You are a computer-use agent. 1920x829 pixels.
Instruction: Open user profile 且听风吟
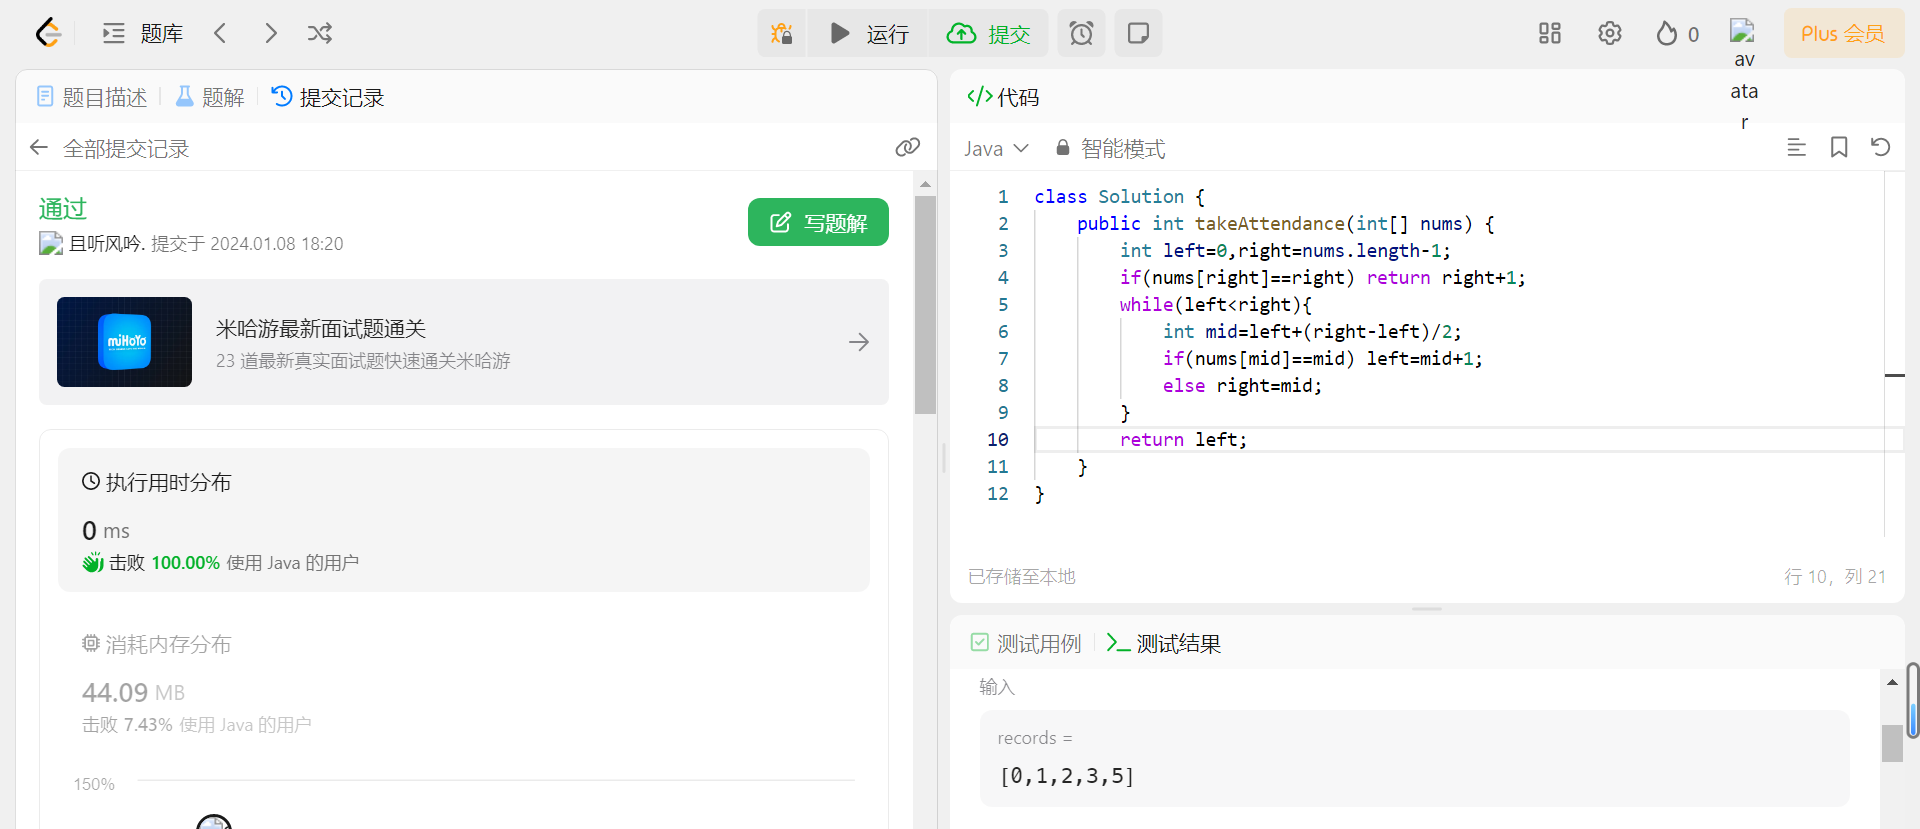tap(106, 243)
